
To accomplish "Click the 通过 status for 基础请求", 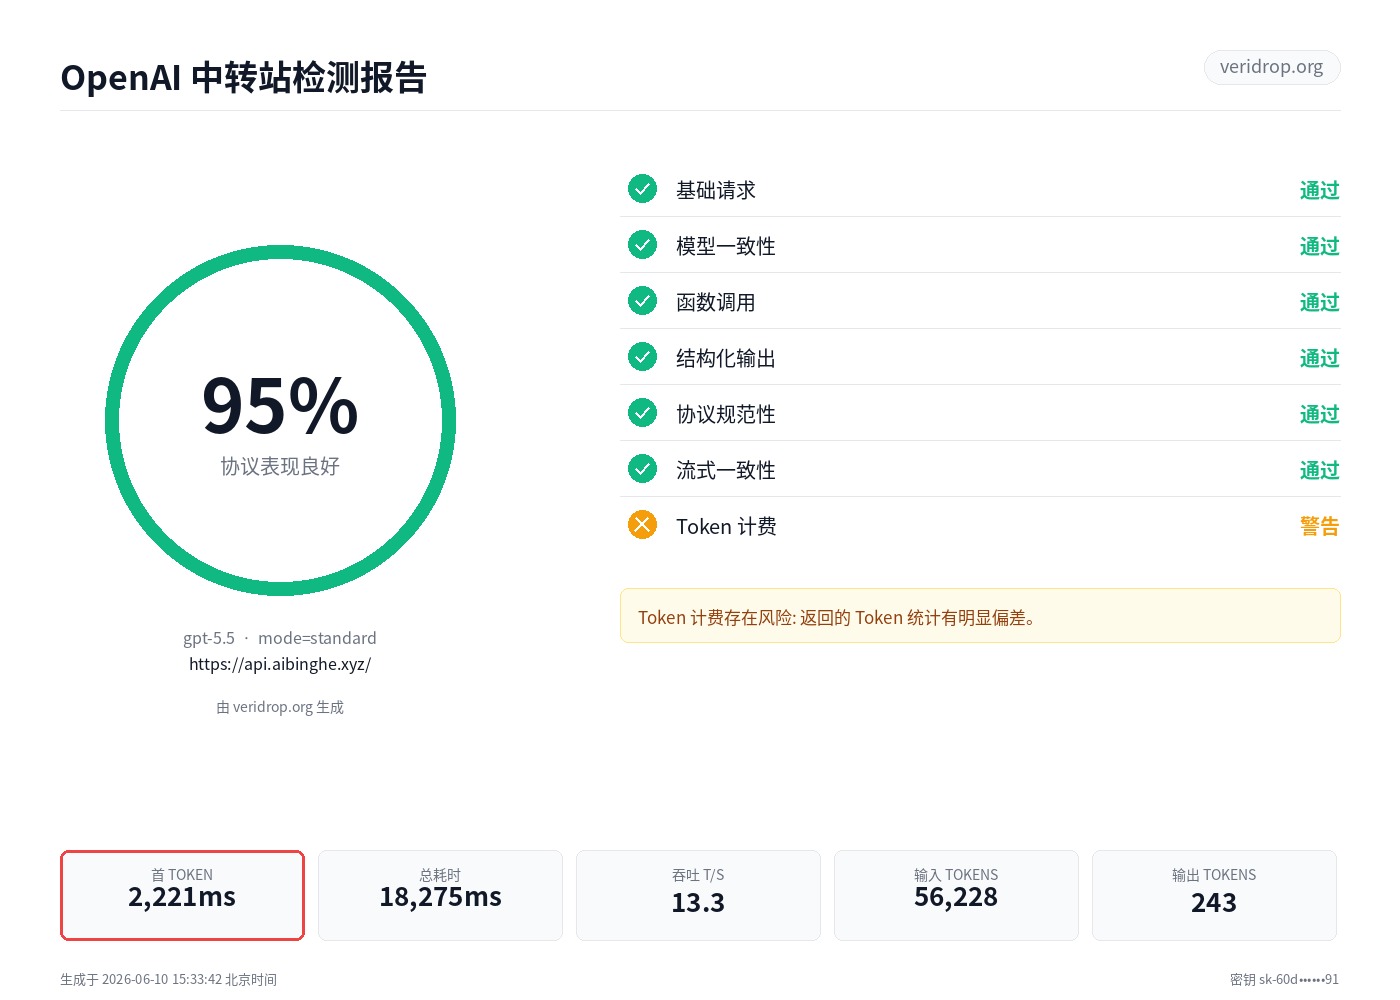I will pyautogui.click(x=1319, y=190).
